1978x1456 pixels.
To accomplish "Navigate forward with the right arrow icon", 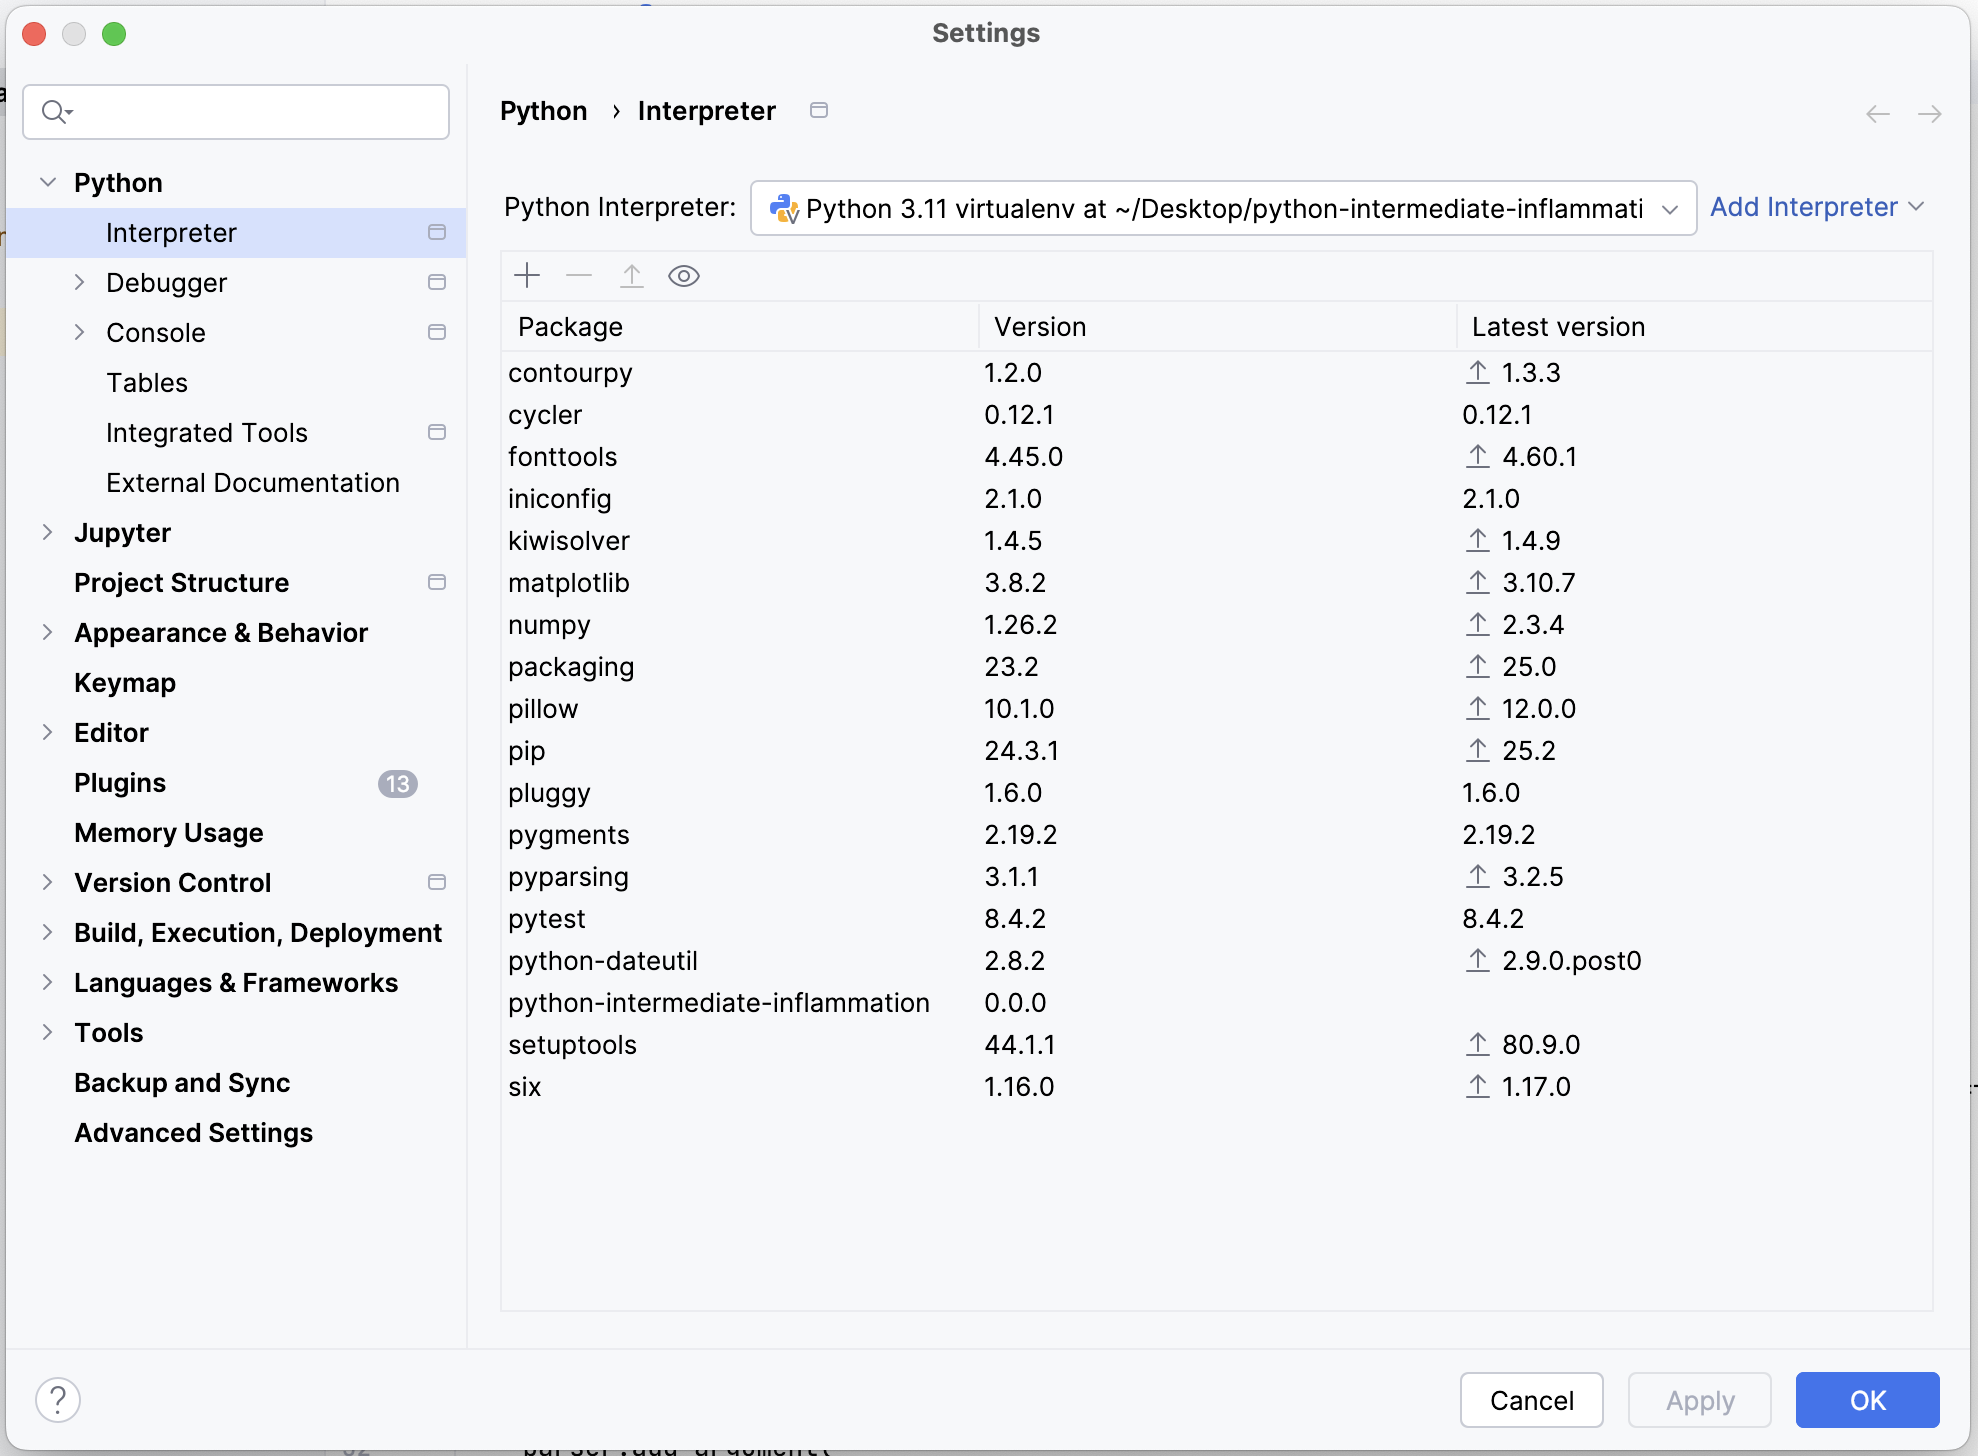I will click(x=1930, y=113).
